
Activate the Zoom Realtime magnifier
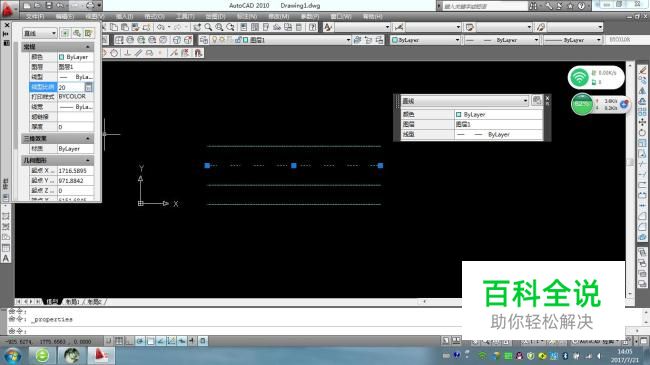pyautogui.click(x=208, y=27)
